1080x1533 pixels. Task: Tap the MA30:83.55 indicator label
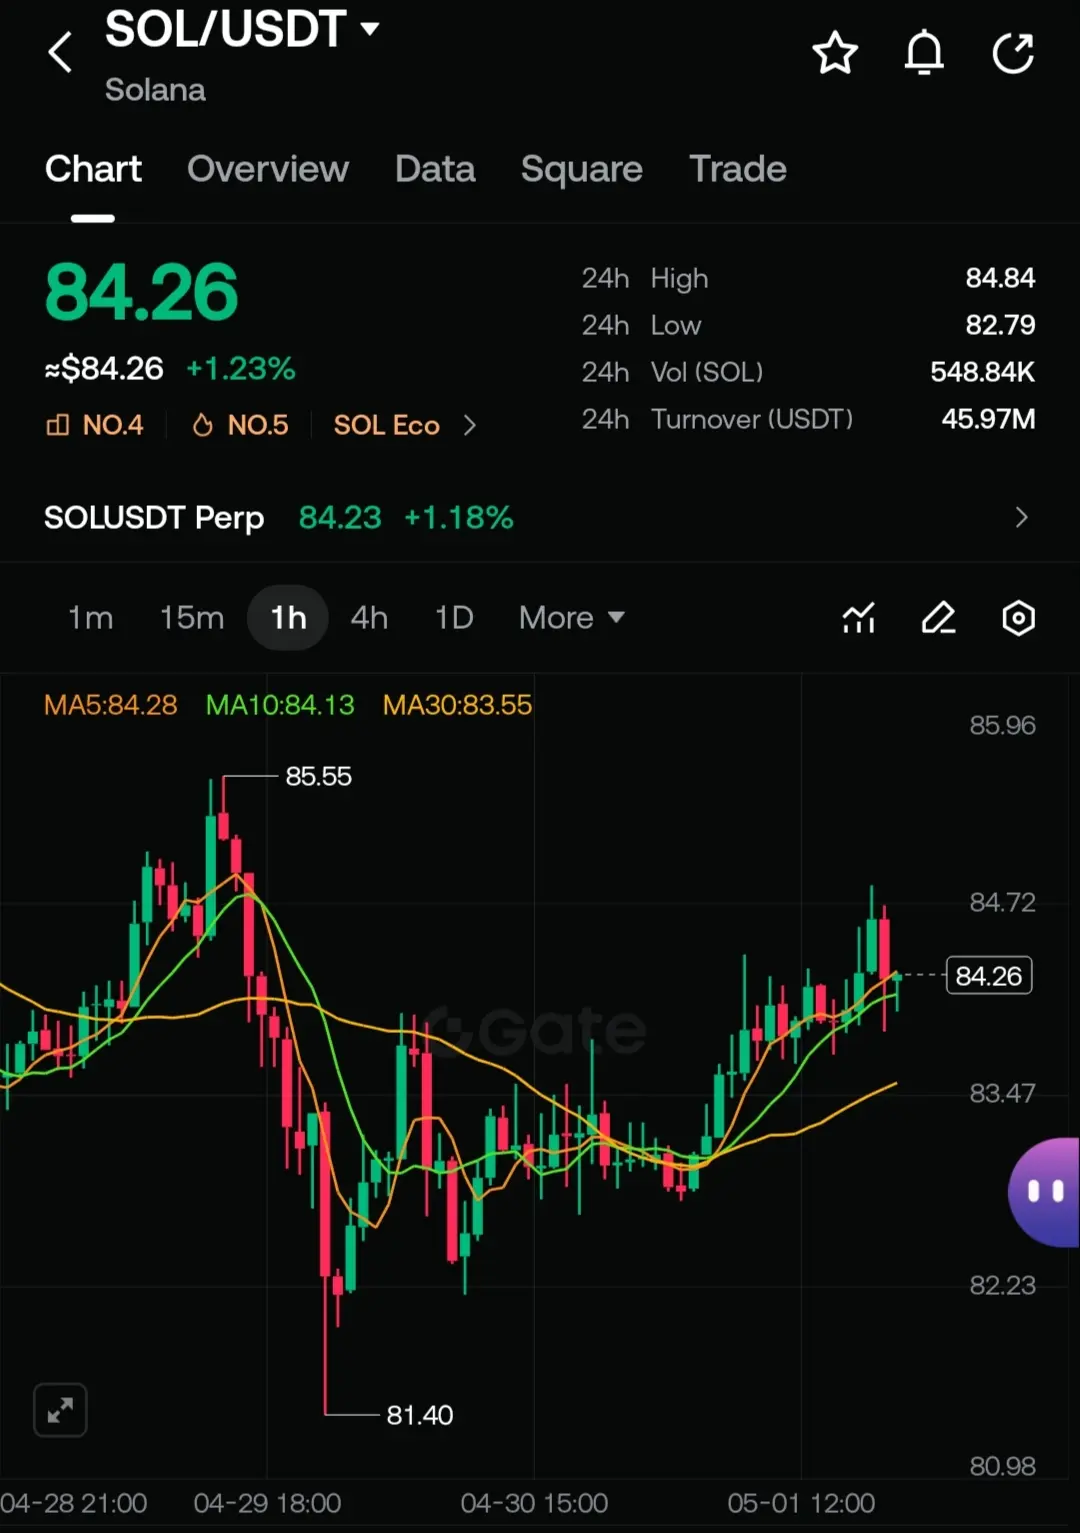[x=457, y=705]
